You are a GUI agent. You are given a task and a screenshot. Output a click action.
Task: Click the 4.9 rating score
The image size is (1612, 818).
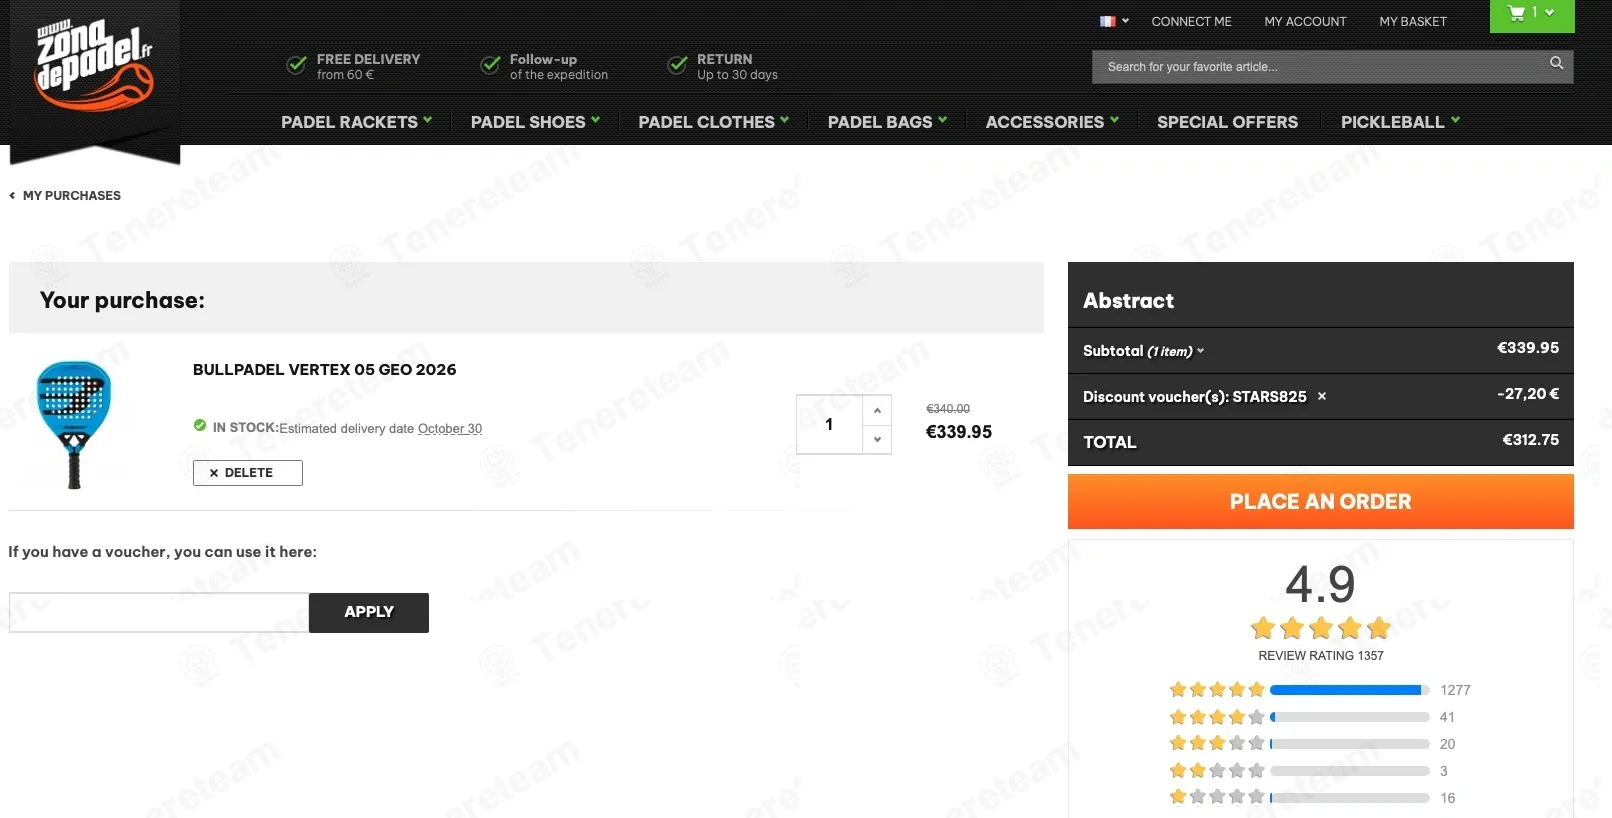pos(1320,584)
